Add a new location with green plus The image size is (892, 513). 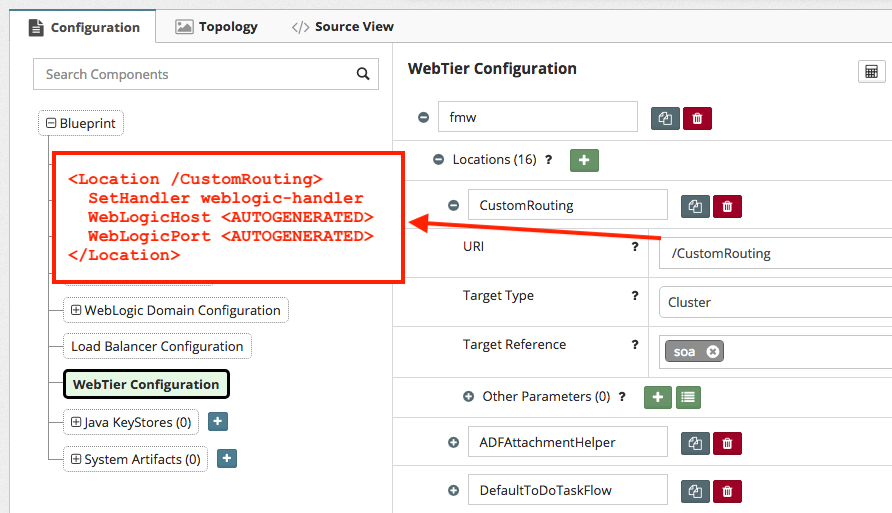[584, 160]
